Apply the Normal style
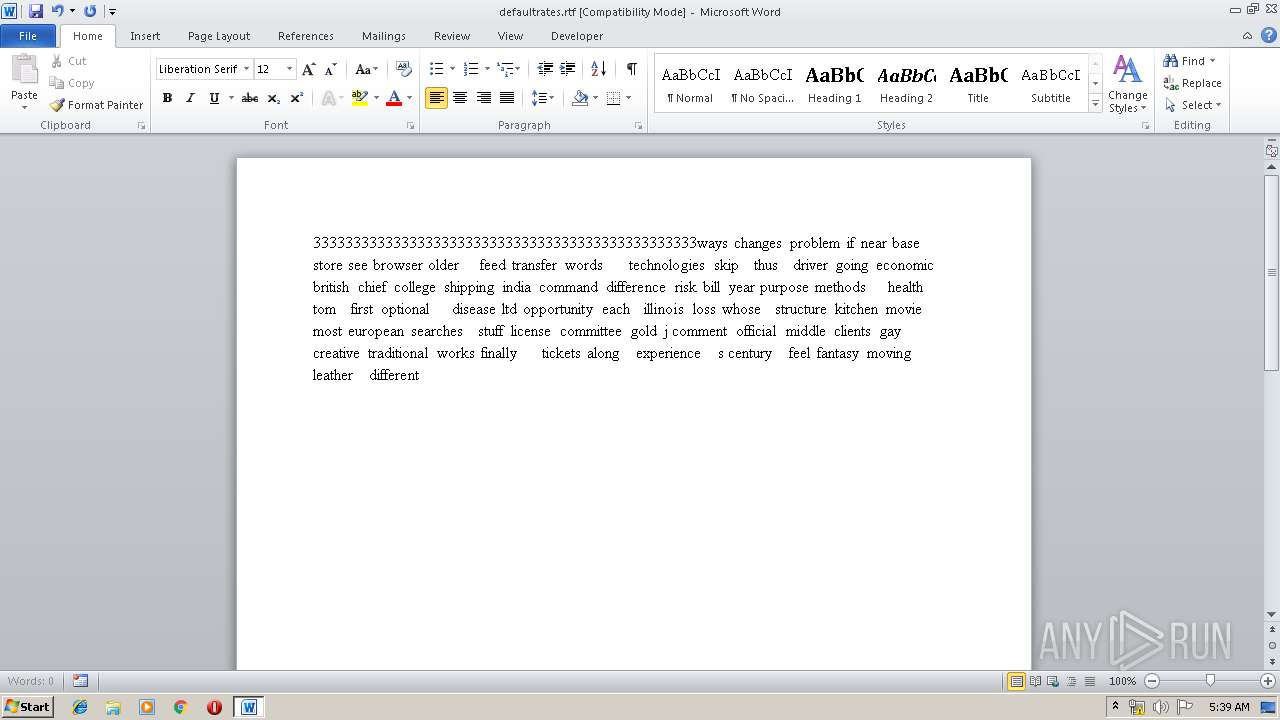 (690, 84)
